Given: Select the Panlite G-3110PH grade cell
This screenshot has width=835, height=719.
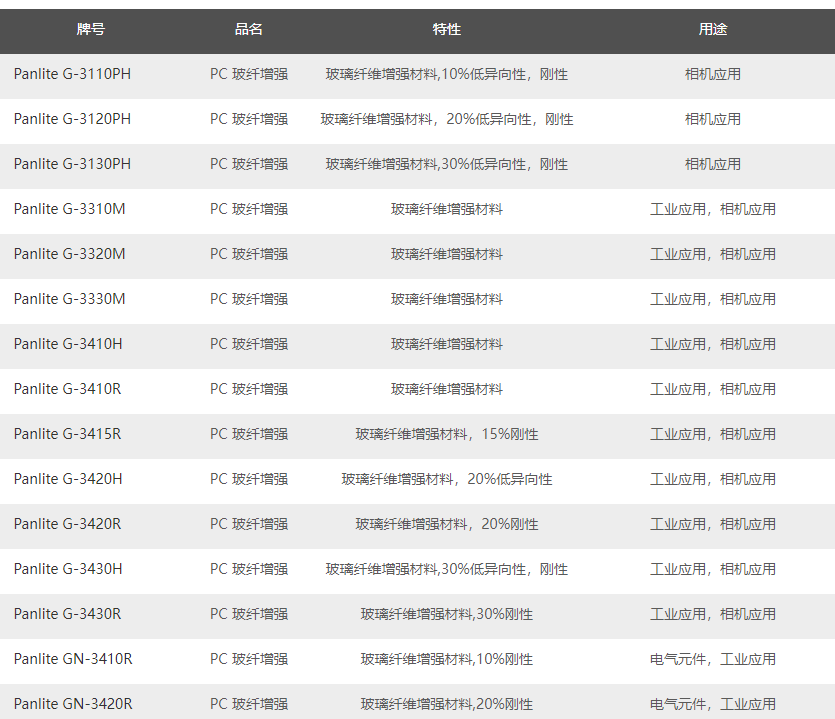Looking at the screenshot, I should (72, 75).
